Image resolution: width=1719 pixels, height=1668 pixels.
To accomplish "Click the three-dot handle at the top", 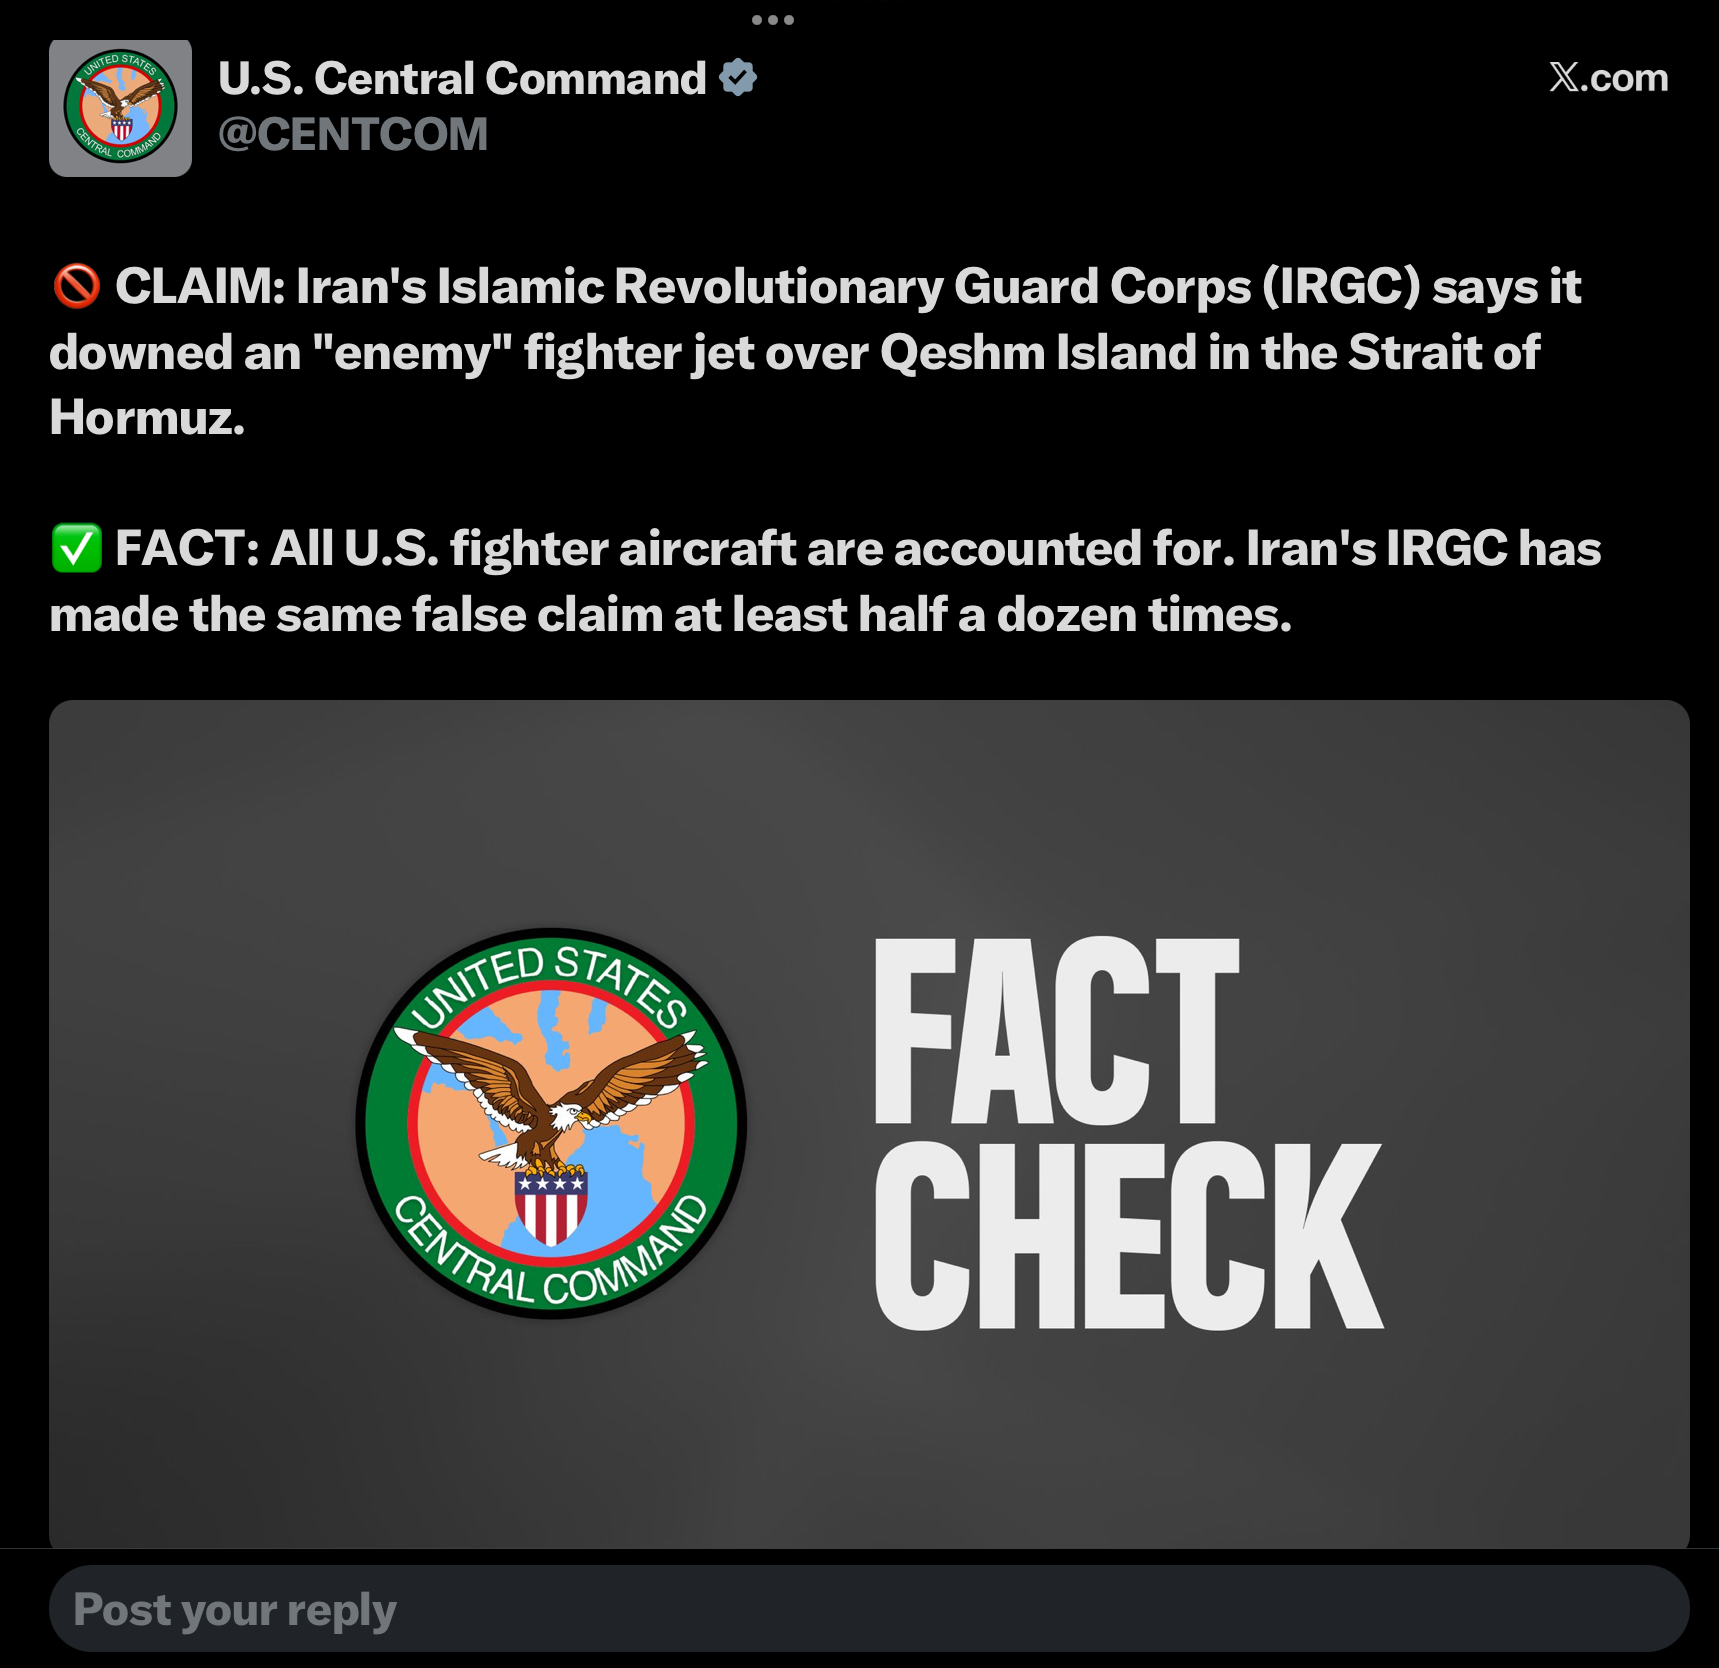I will [772, 20].
